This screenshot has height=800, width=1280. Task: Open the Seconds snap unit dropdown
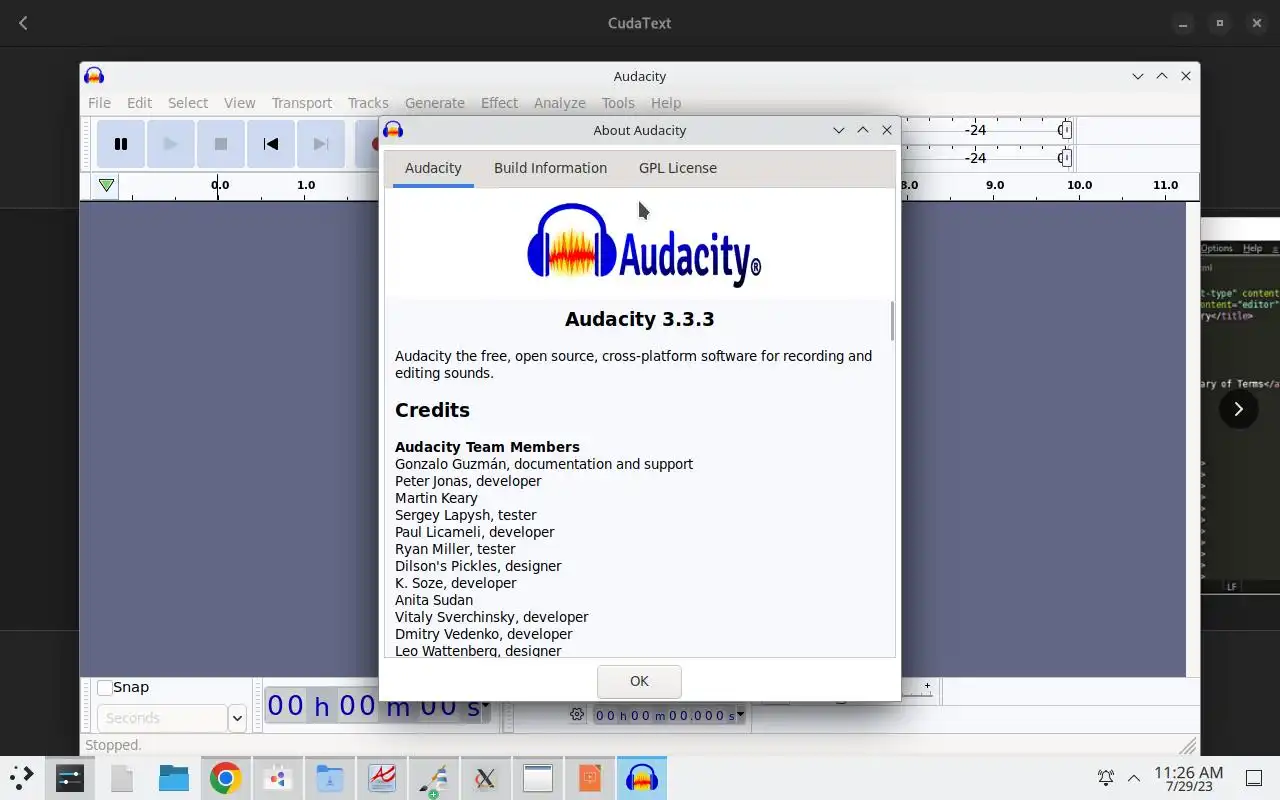click(237, 718)
